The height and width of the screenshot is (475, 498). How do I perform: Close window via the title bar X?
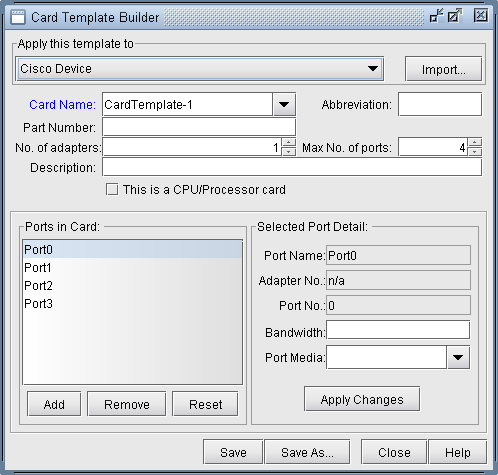[x=481, y=16]
